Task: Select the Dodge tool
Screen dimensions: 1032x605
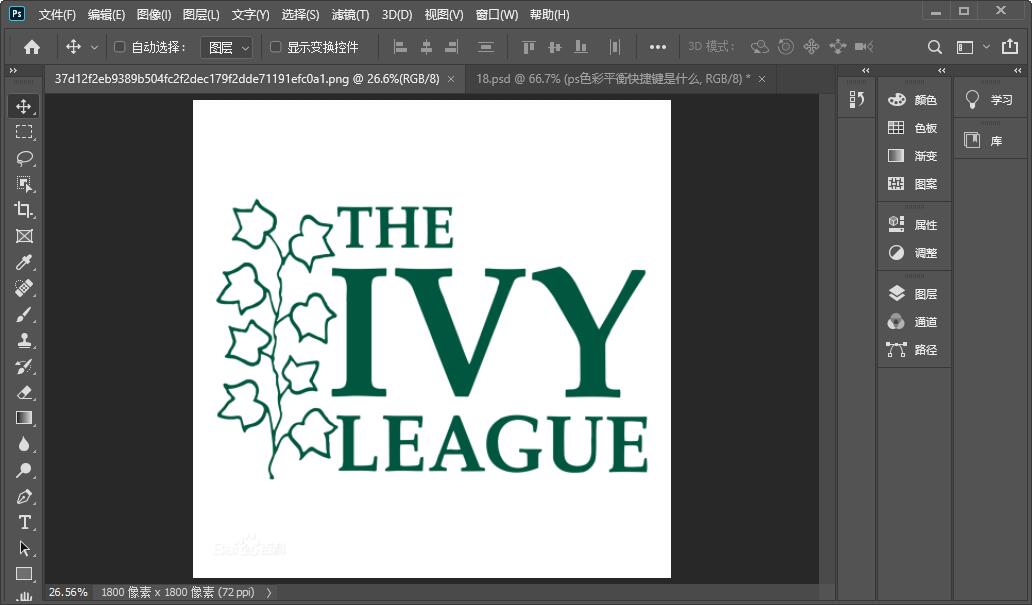Action: pos(24,470)
